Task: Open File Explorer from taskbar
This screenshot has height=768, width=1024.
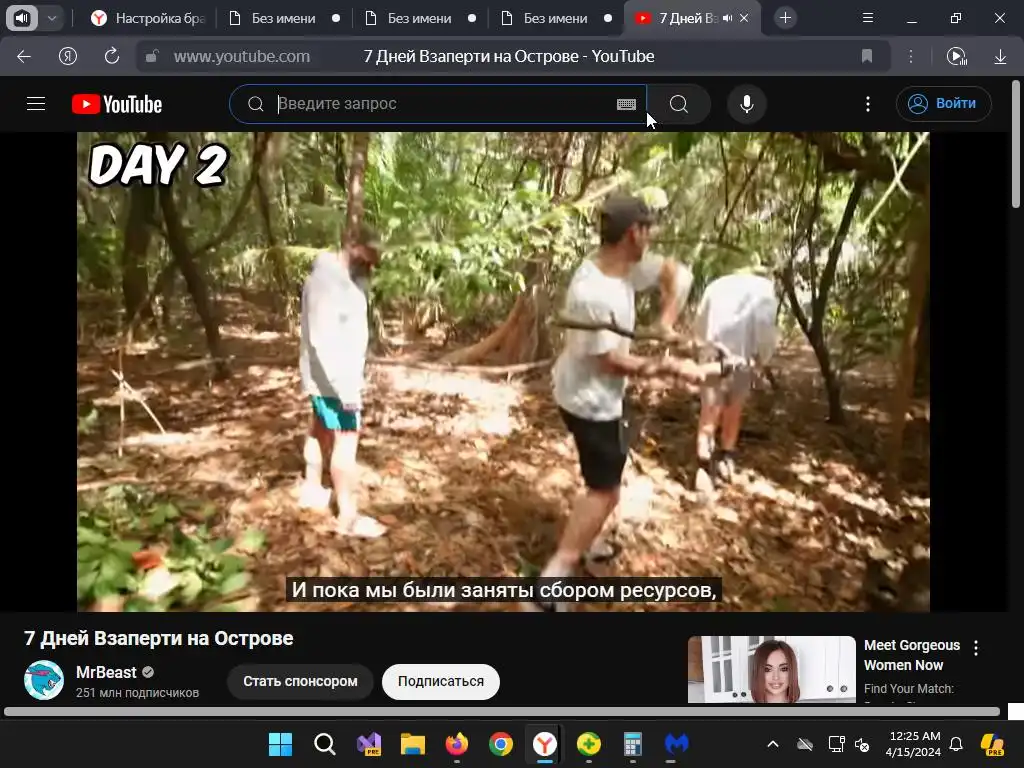Action: 413,744
